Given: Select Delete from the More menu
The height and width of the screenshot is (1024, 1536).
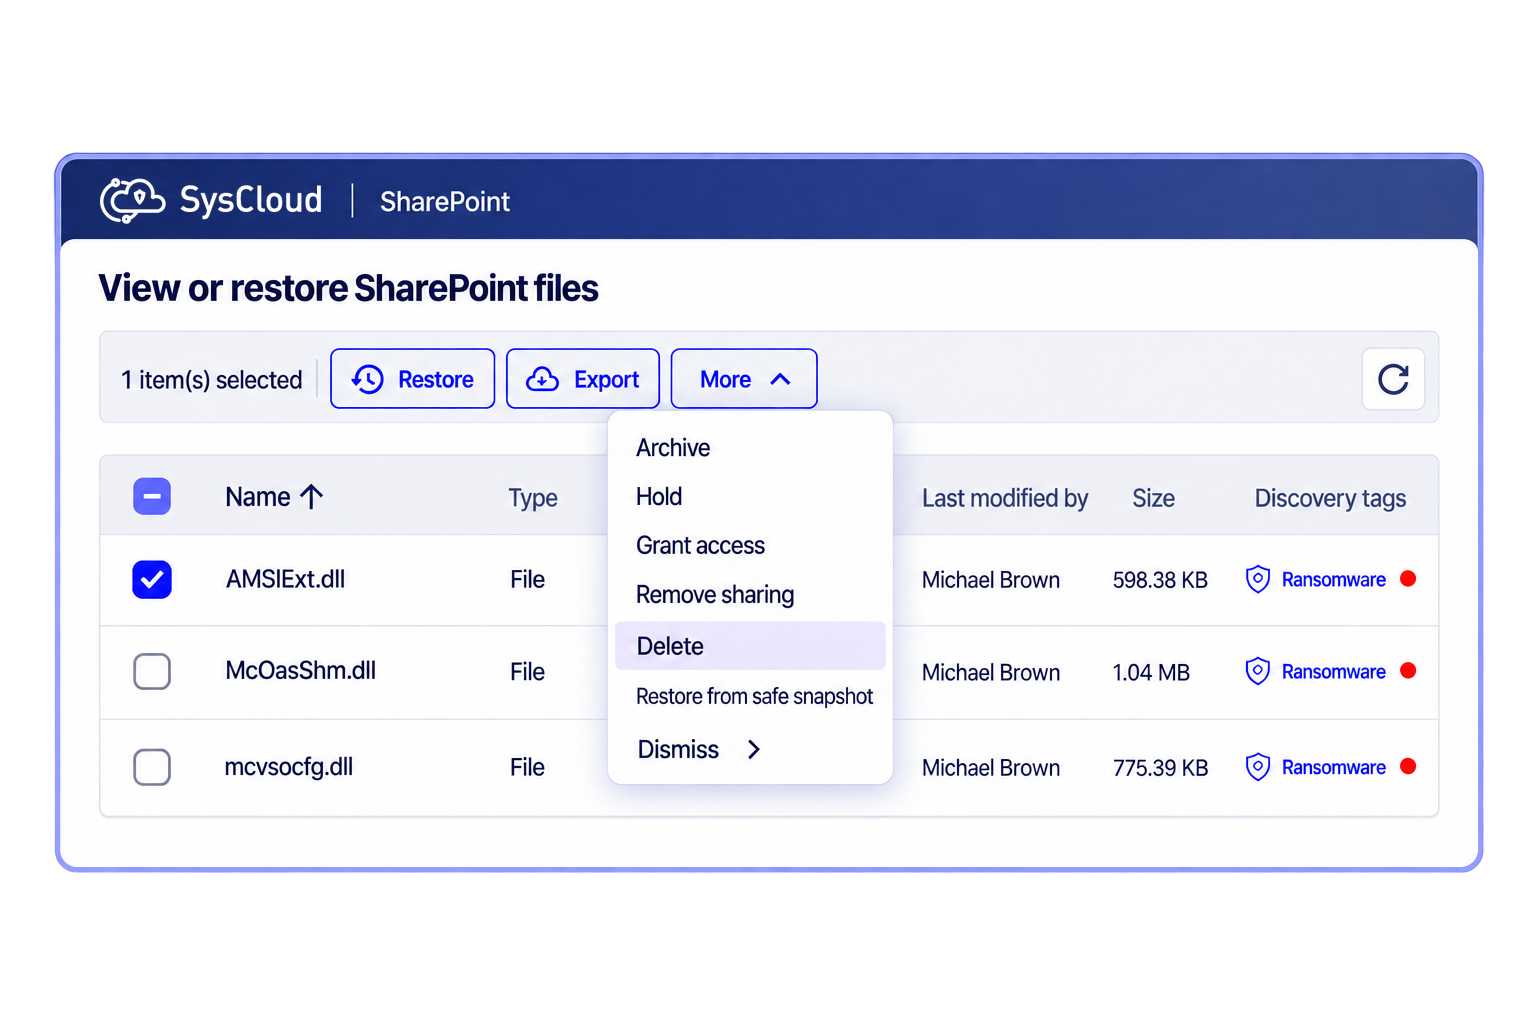Looking at the screenshot, I should coord(750,646).
